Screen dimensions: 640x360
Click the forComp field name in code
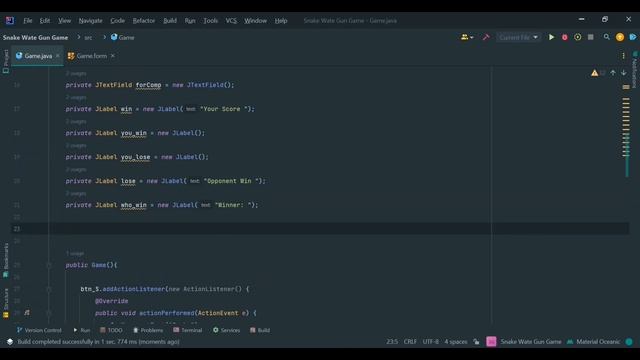[148, 85]
